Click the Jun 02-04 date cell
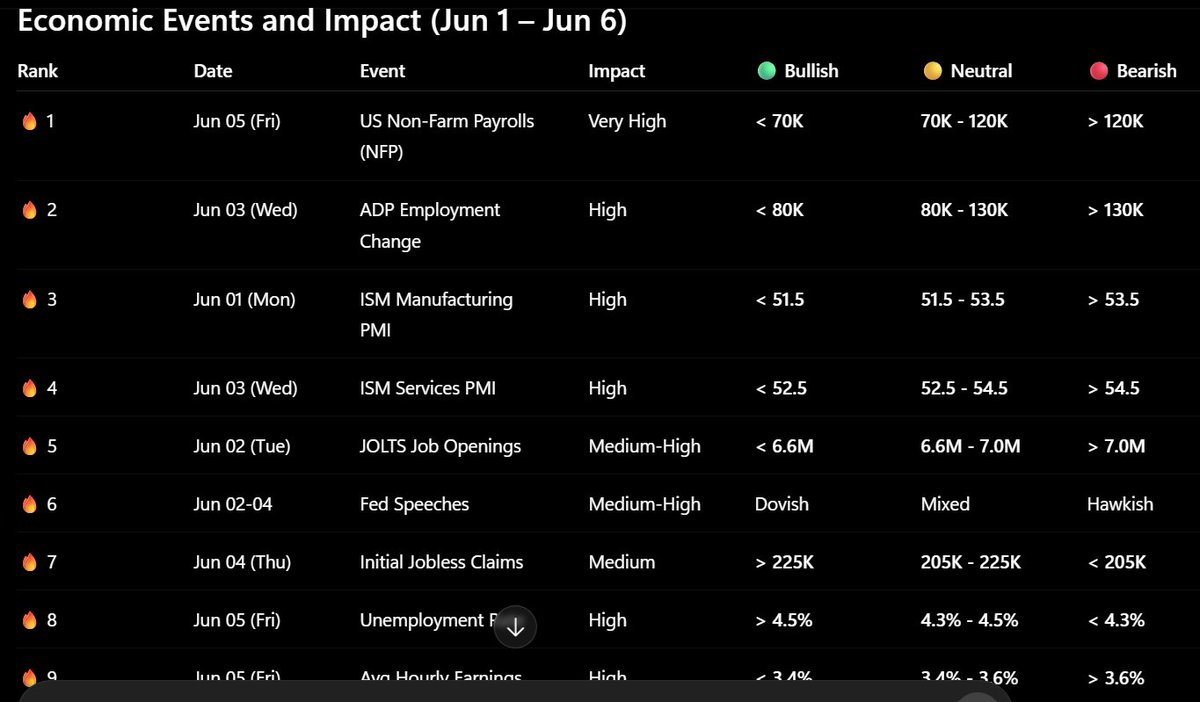Image resolution: width=1200 pixels, height=702 pixels. click(232, 504)
